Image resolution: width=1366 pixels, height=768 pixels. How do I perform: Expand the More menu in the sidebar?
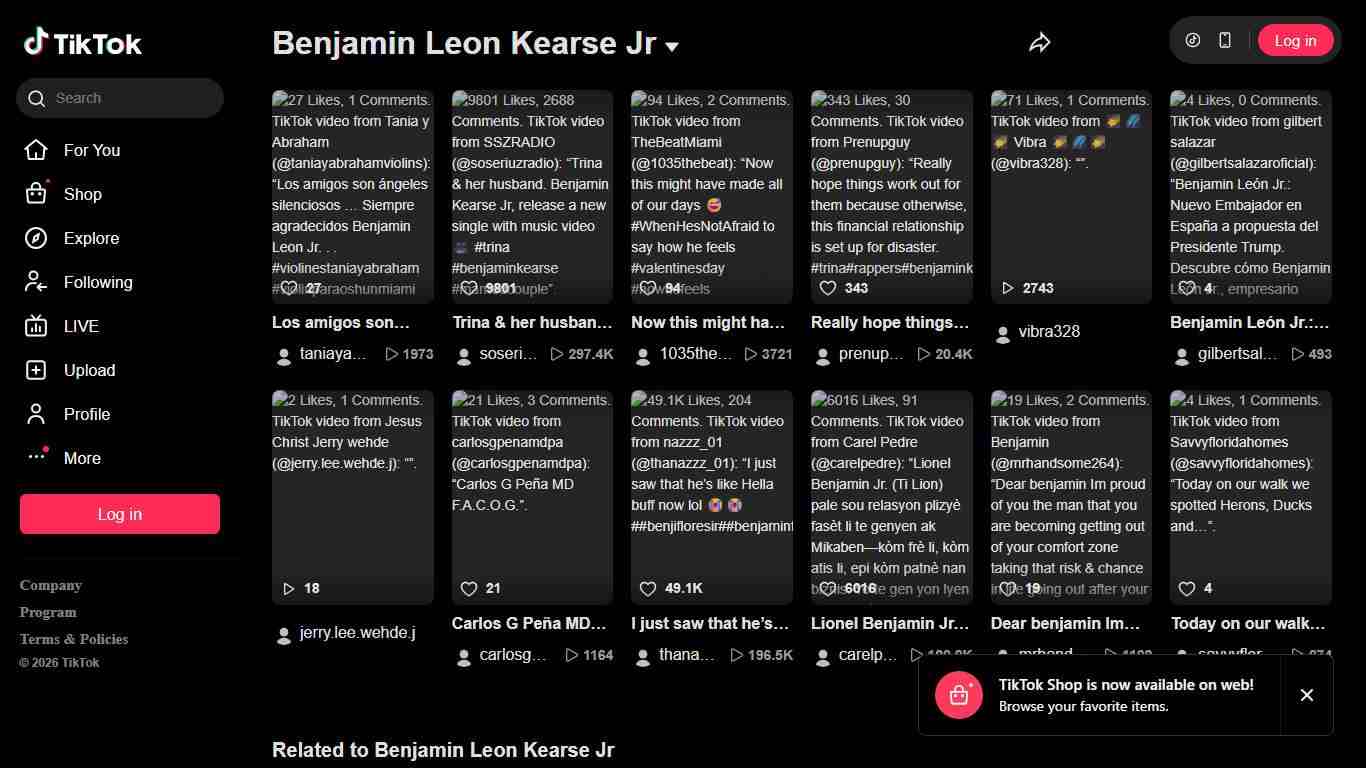tap(37, 457)
